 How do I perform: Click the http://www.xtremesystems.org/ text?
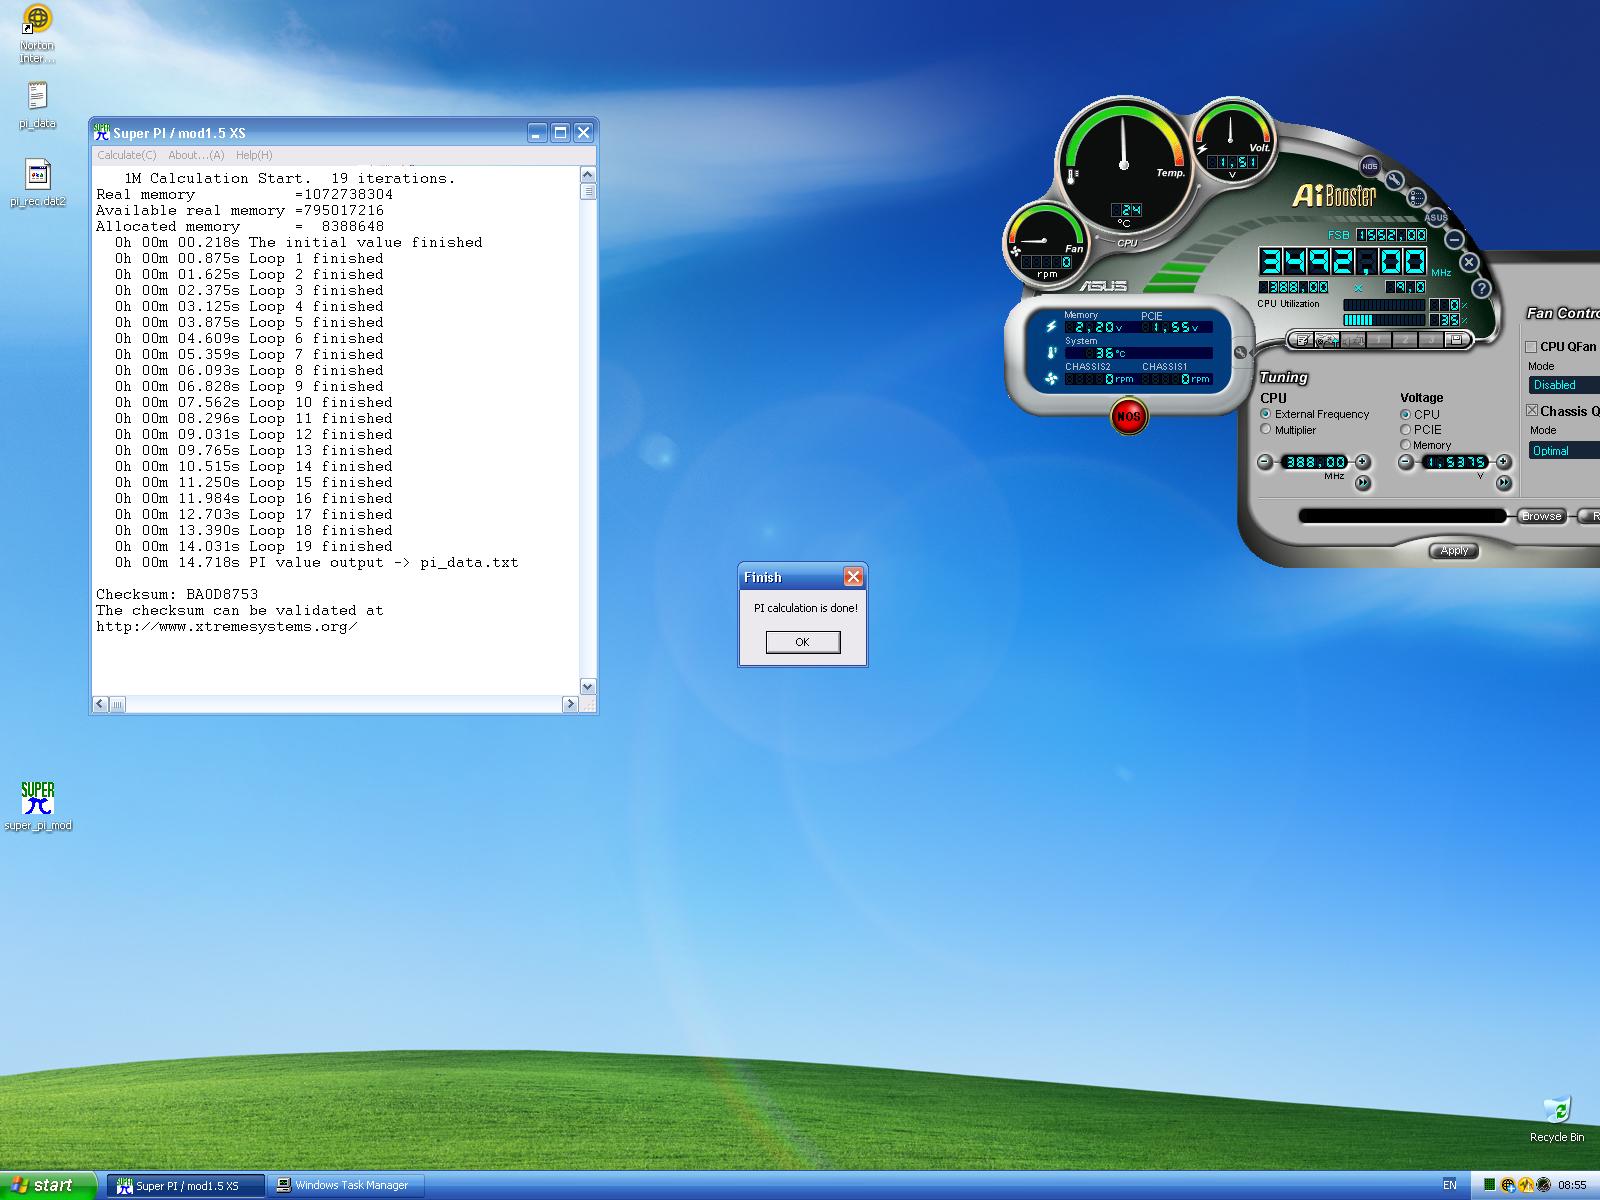(x=227, y=626)
